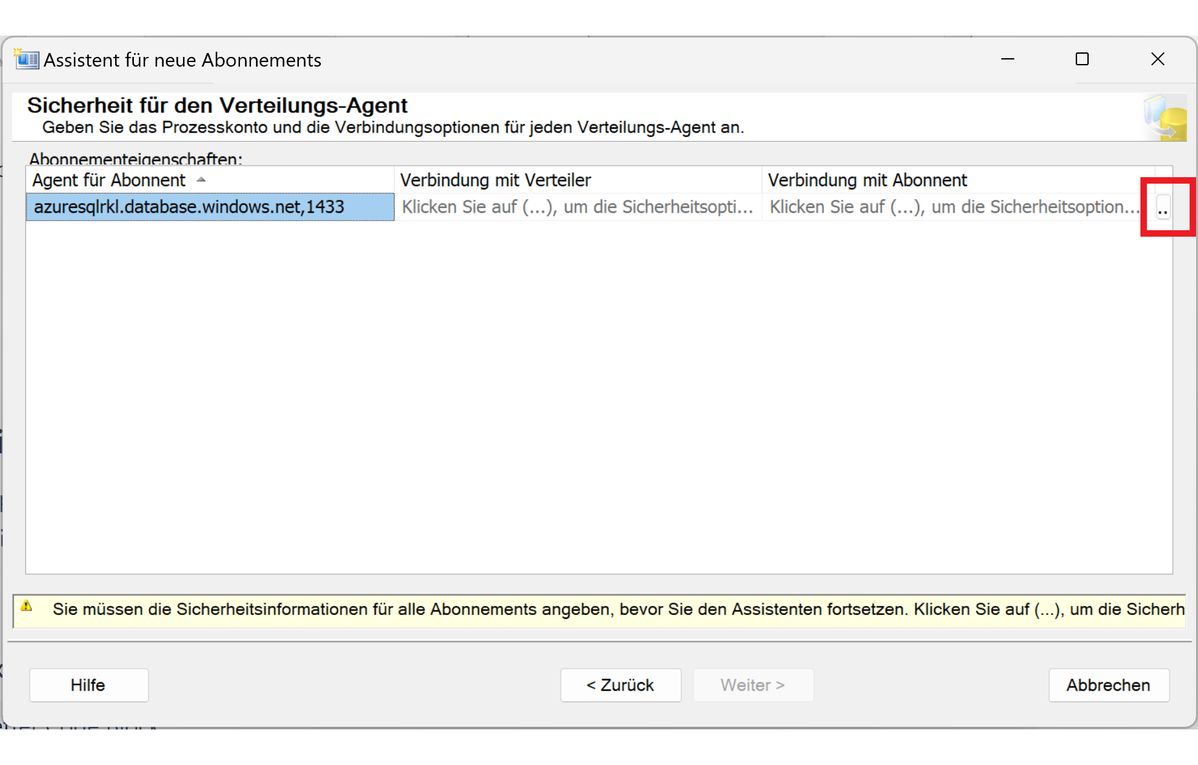1198x765 pixels.
Task: Click the disabled Weiter button
Action: [x=753, y=685]
